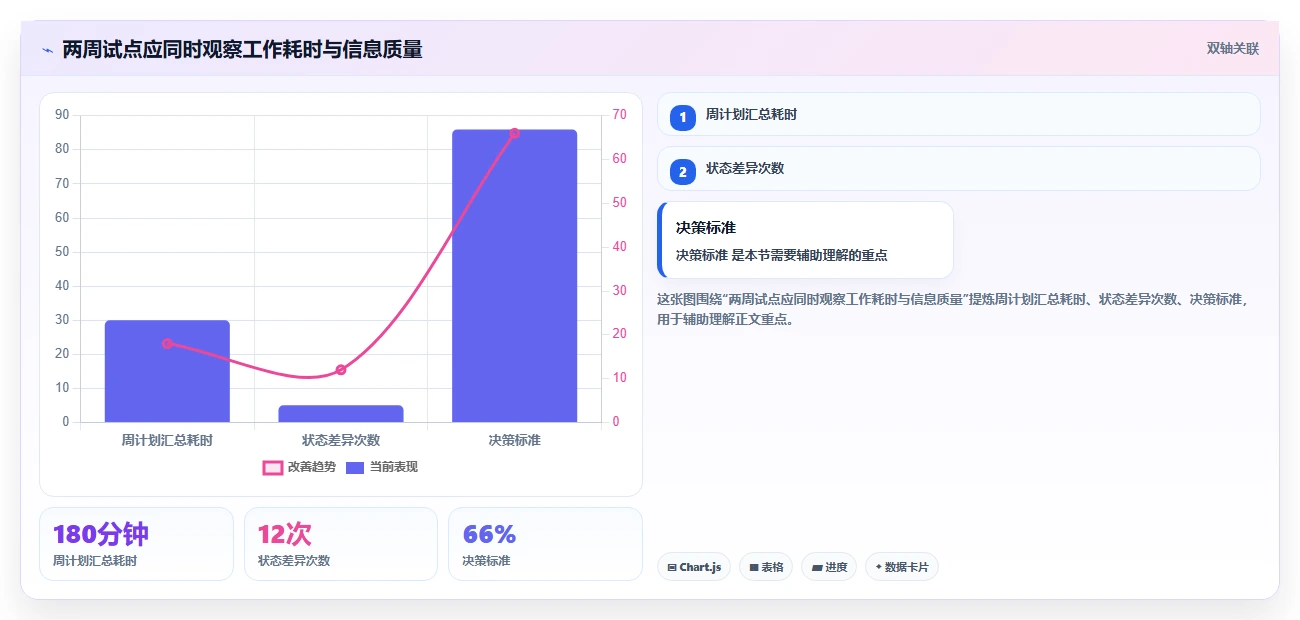Click the icon inside the 进度 tag

point(817,567)
